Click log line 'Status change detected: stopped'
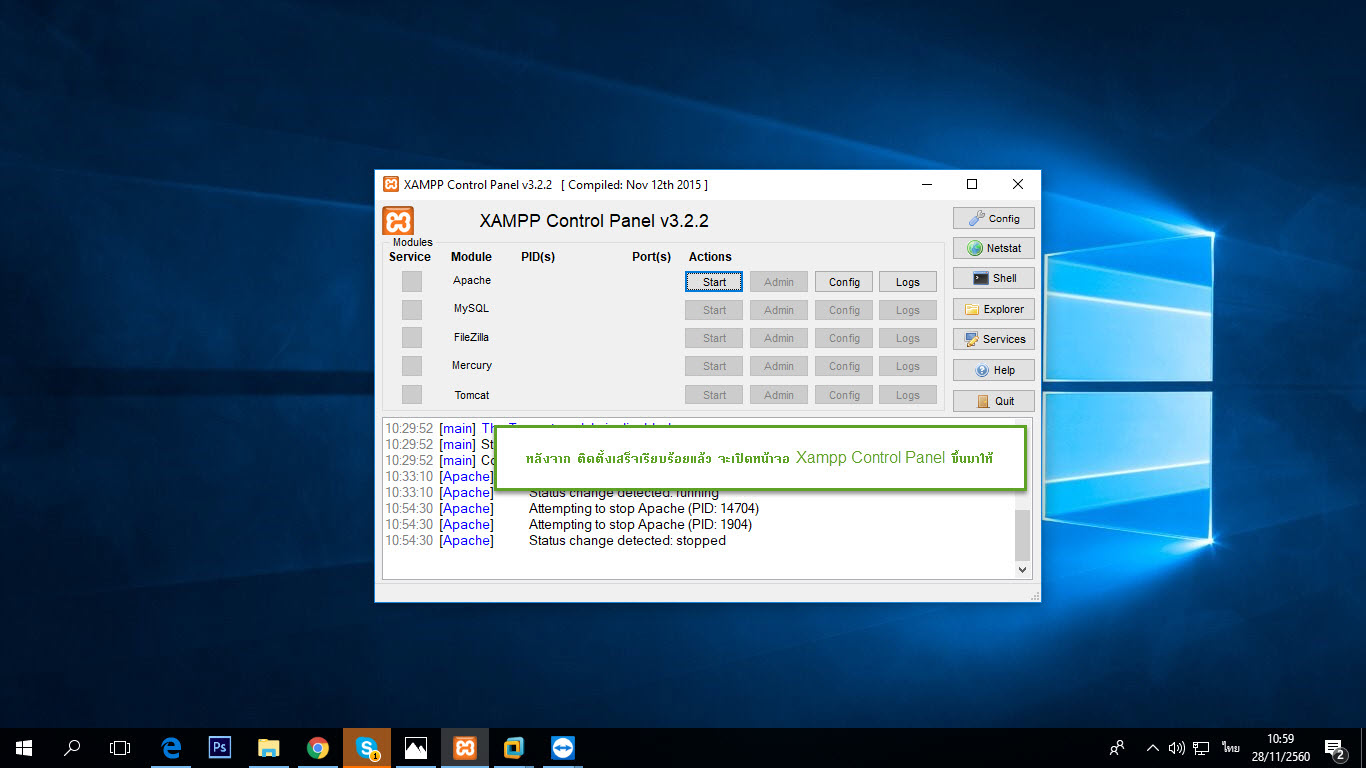The height and width of the screenshot is (768, 1366). point(627,541)
